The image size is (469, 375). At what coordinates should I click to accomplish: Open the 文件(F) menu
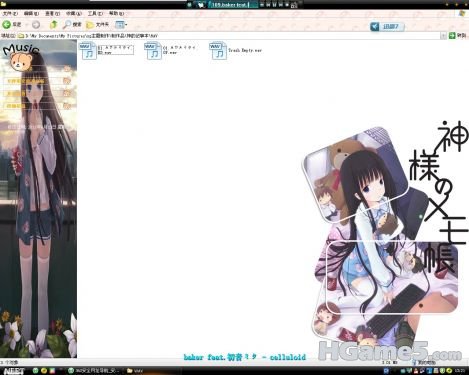[10, 14]
